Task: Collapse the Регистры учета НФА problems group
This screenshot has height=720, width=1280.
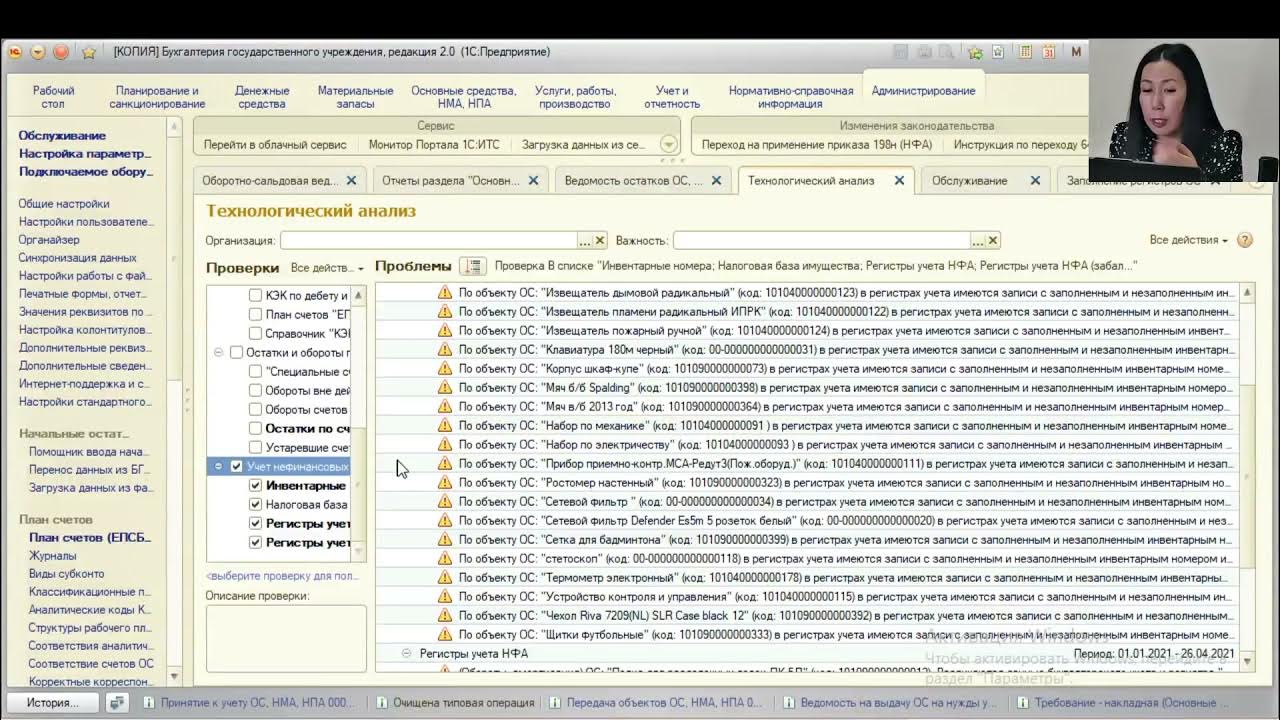Action: [x=406, y=654]
